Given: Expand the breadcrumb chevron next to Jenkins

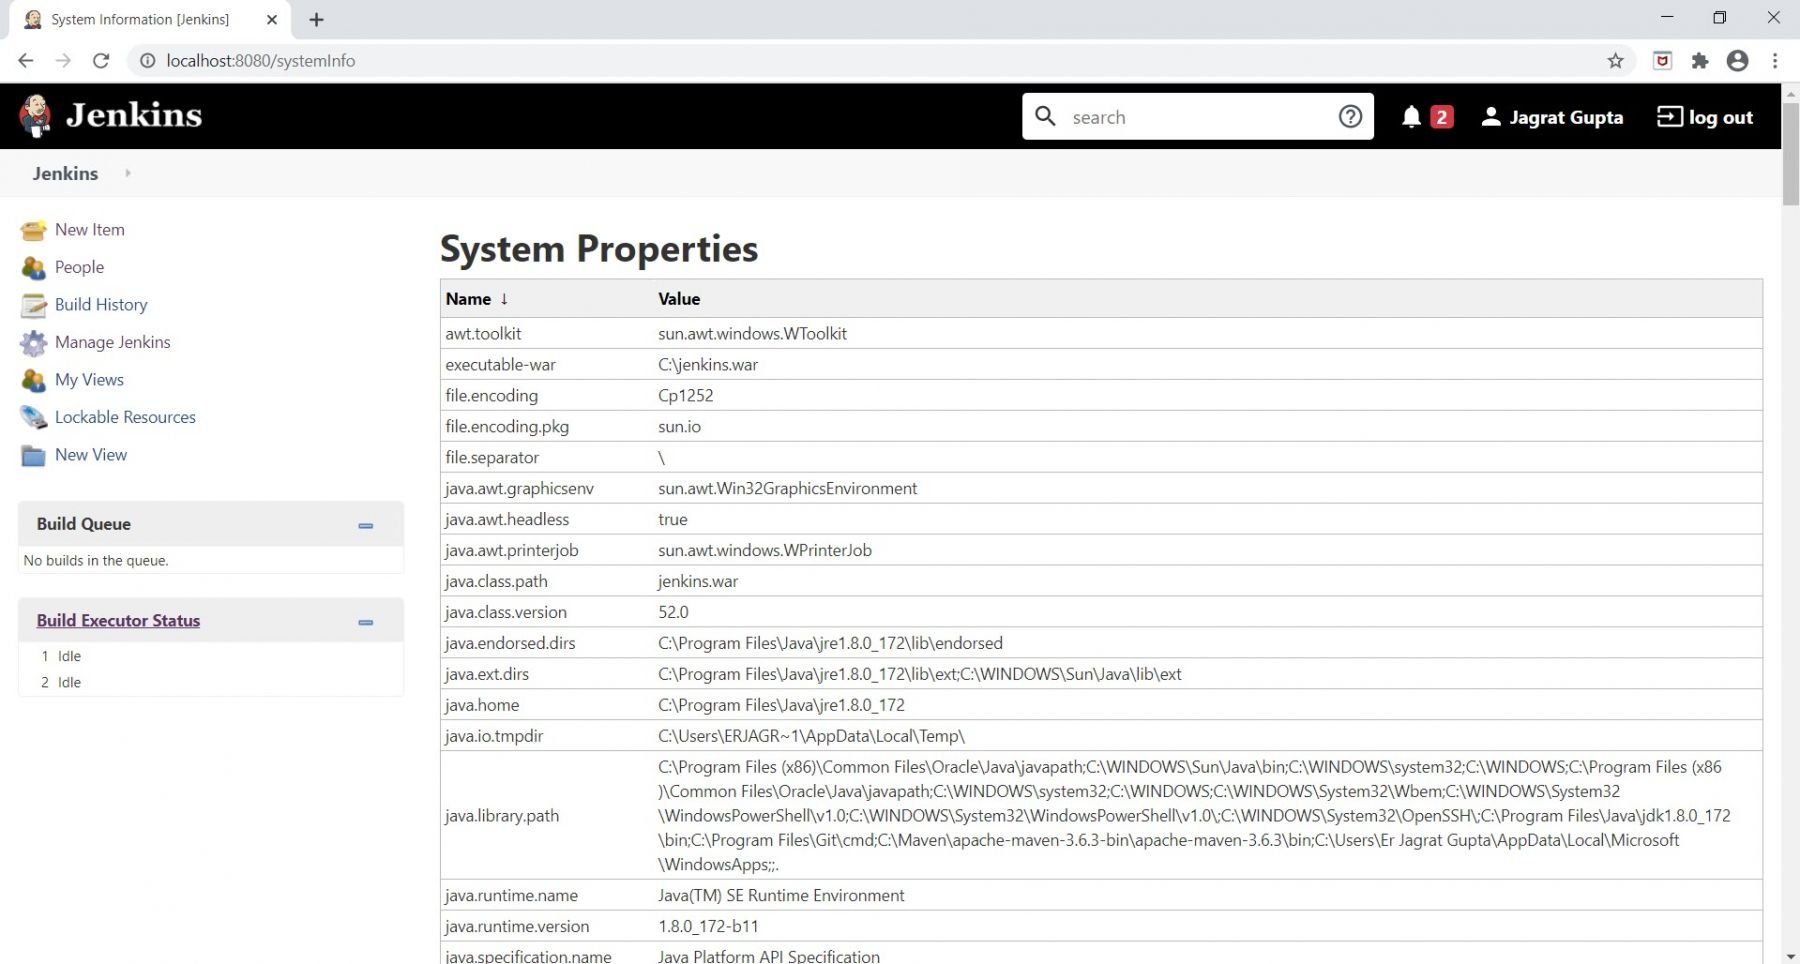Looking at the screenshot, I should (x=127, y=173).
